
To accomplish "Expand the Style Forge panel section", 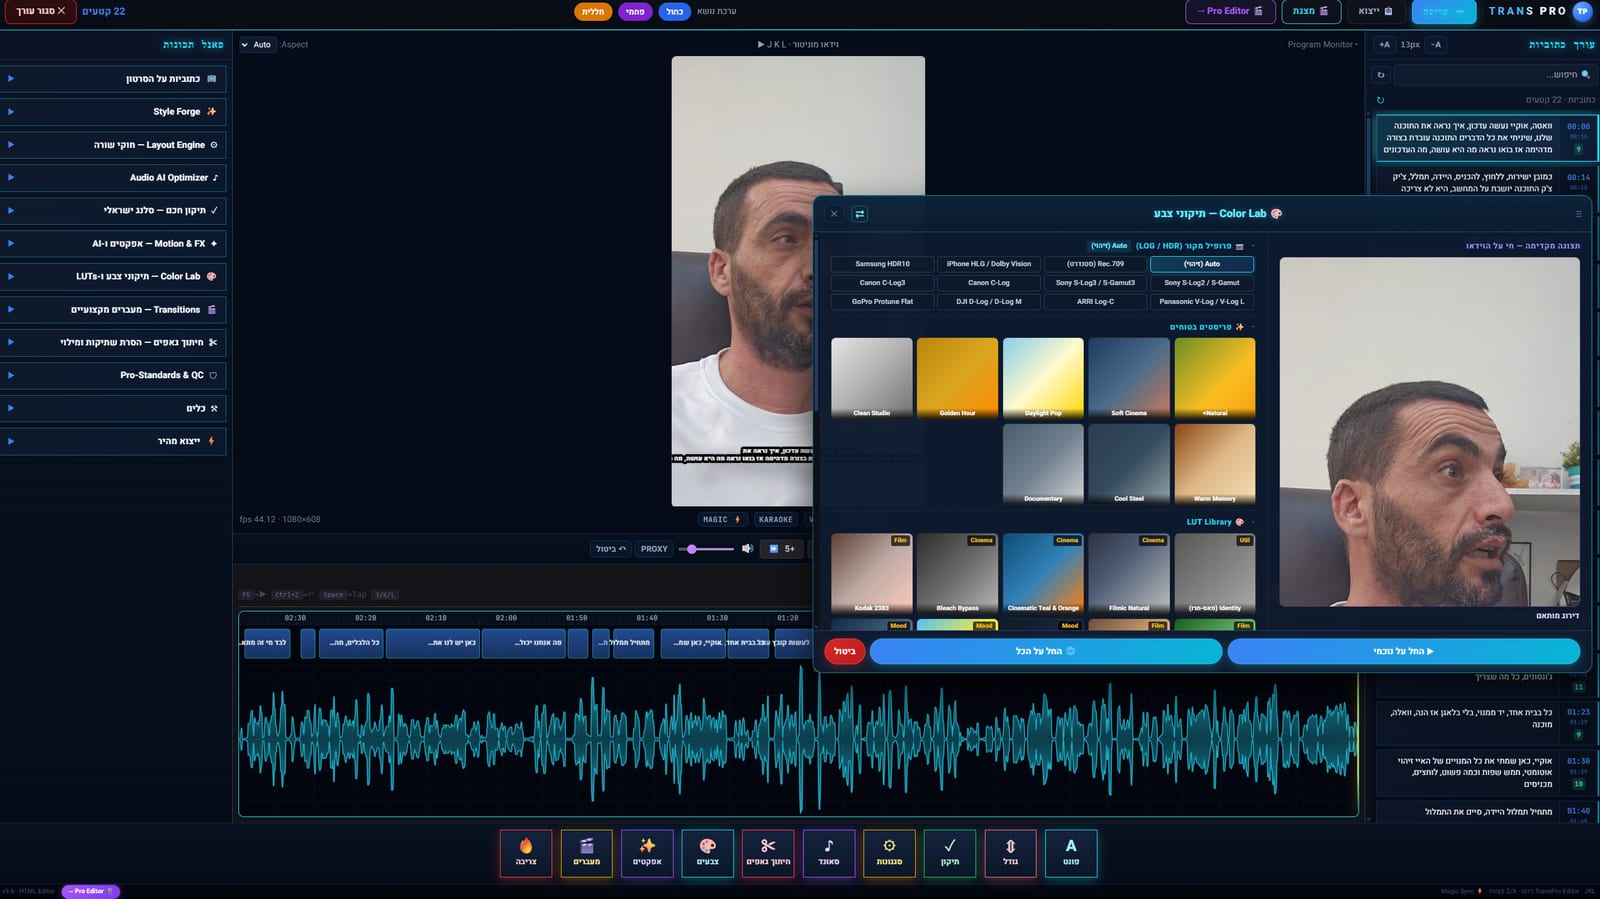I will (113, 112).
